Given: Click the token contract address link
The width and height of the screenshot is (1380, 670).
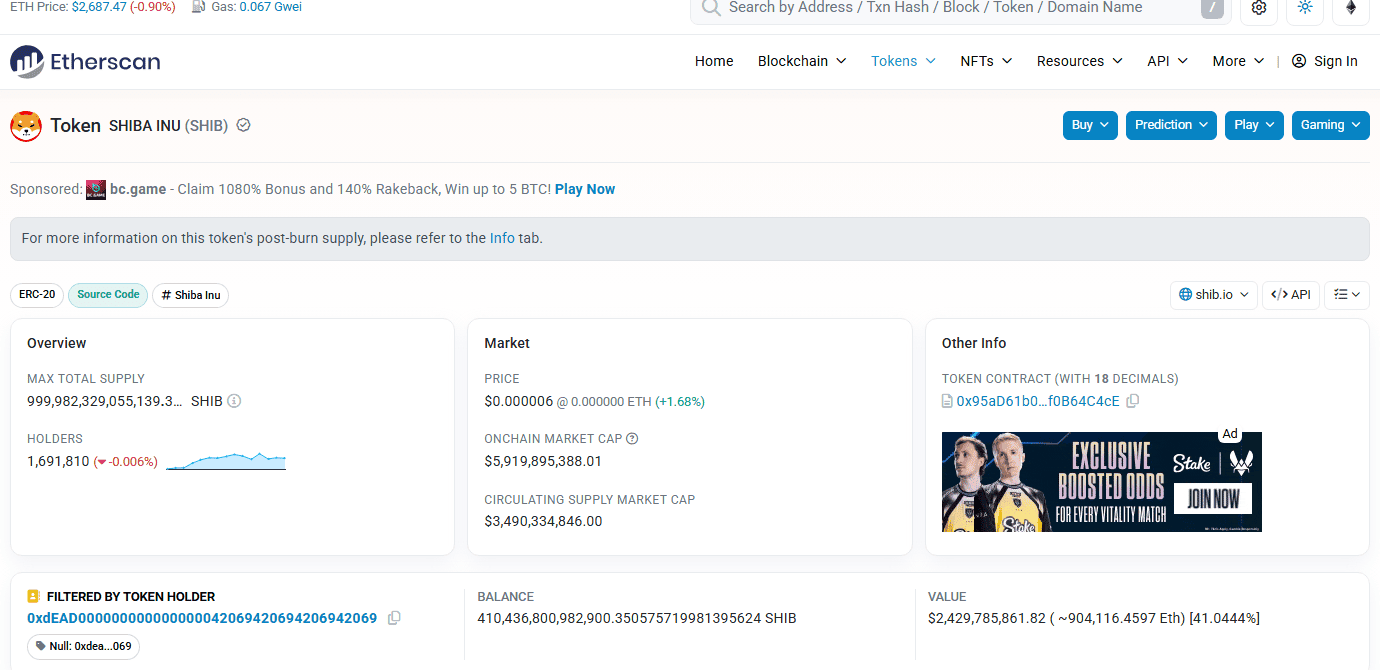Looking at the screenshot, I should click(1038, 401).
